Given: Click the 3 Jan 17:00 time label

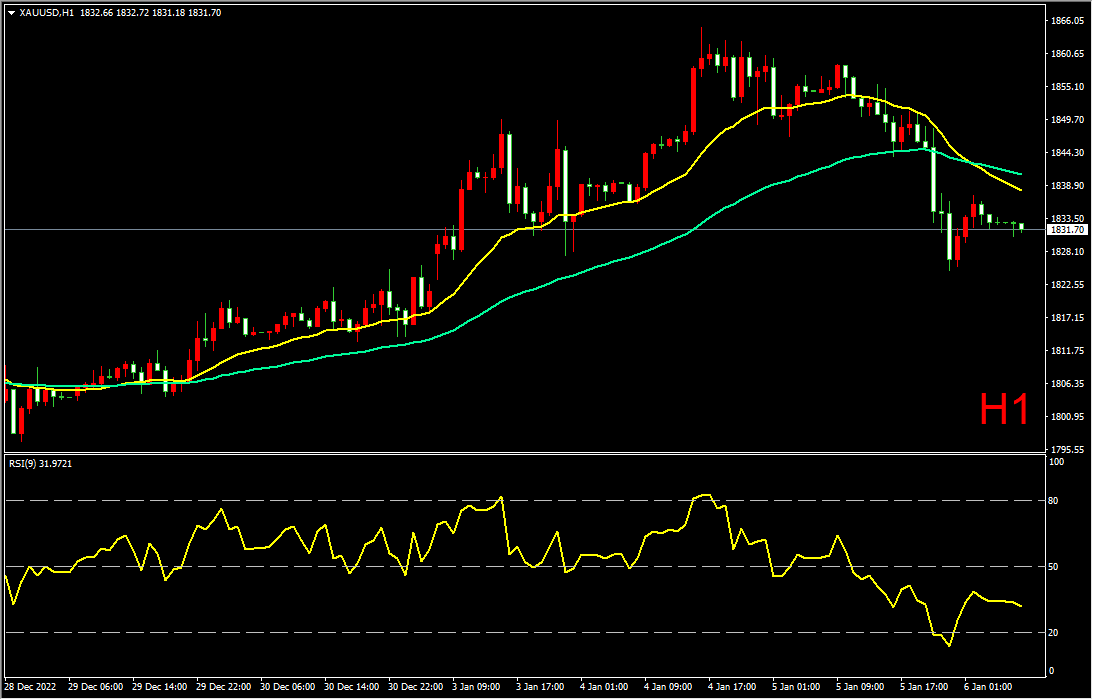Looking at the screenshot, I should pyautogui.click(x=540, y=687).
